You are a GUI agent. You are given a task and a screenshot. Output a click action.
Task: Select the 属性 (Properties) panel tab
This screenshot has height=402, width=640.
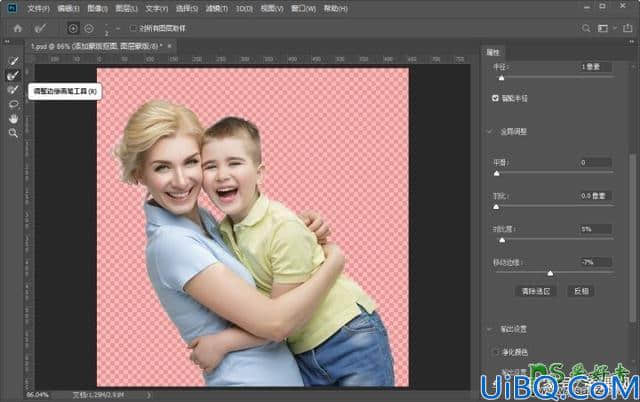[x=493, y=52]
